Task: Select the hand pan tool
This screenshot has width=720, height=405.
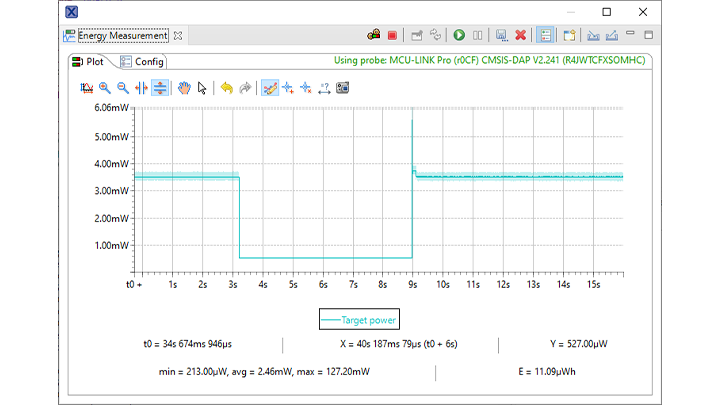Action: (184, 88)
